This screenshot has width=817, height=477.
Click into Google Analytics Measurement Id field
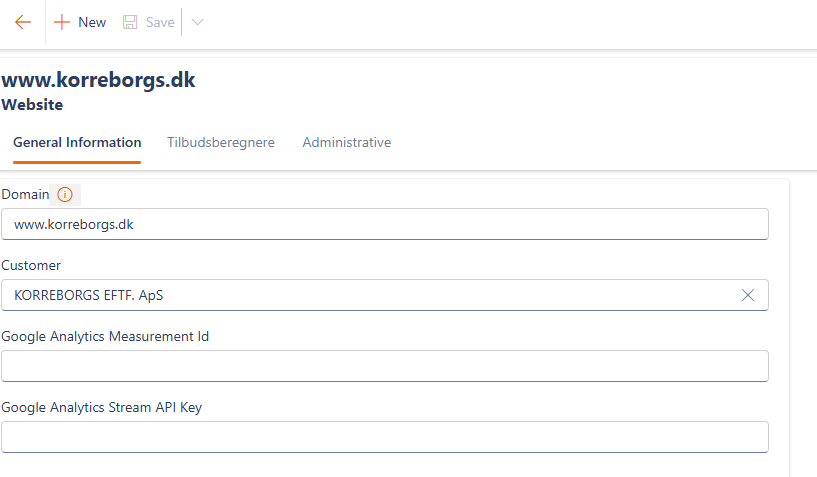click(x=385, y=366)
